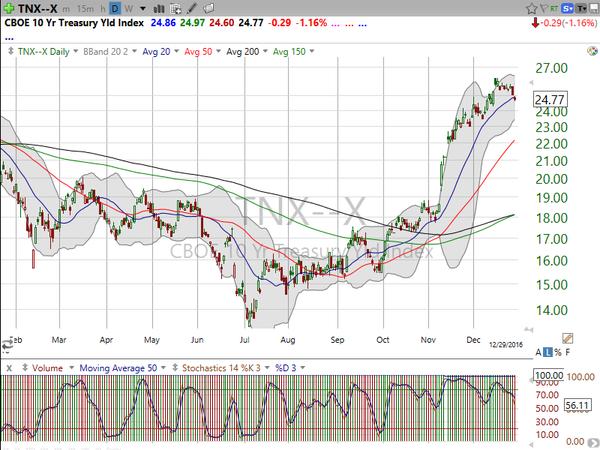Switch scale to Percent '%'
Screen dimensions: 600x450
pos(558,352)
